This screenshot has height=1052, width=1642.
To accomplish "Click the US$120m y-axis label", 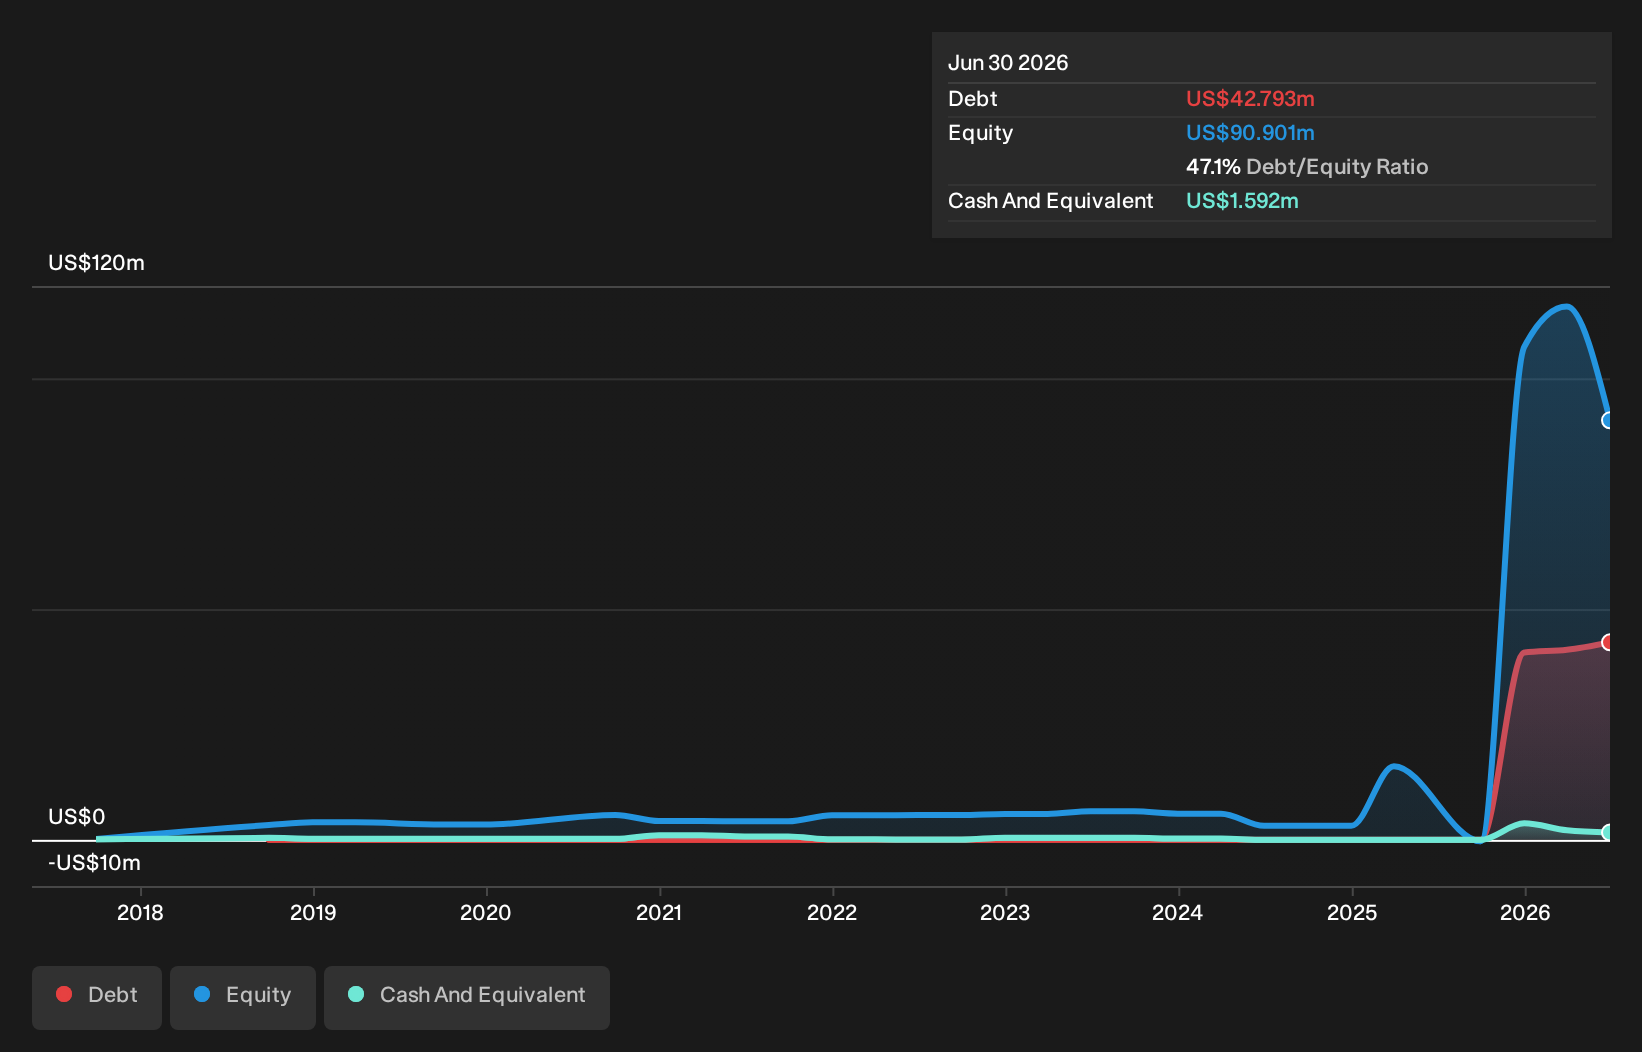I will click(97, 263).
